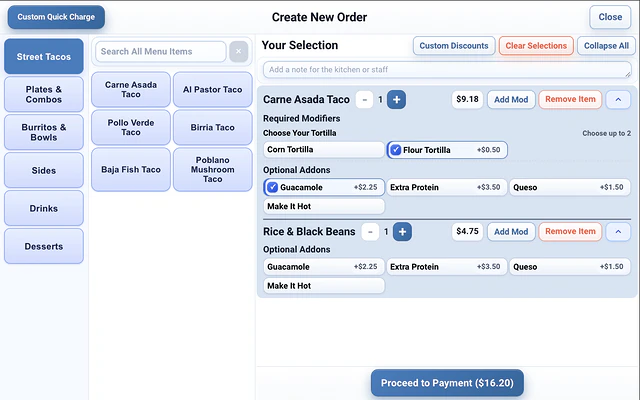Viewport: 640px width, 400px height.
Task: Add a Pollo Verde Taco
Action: click(131, 127)
